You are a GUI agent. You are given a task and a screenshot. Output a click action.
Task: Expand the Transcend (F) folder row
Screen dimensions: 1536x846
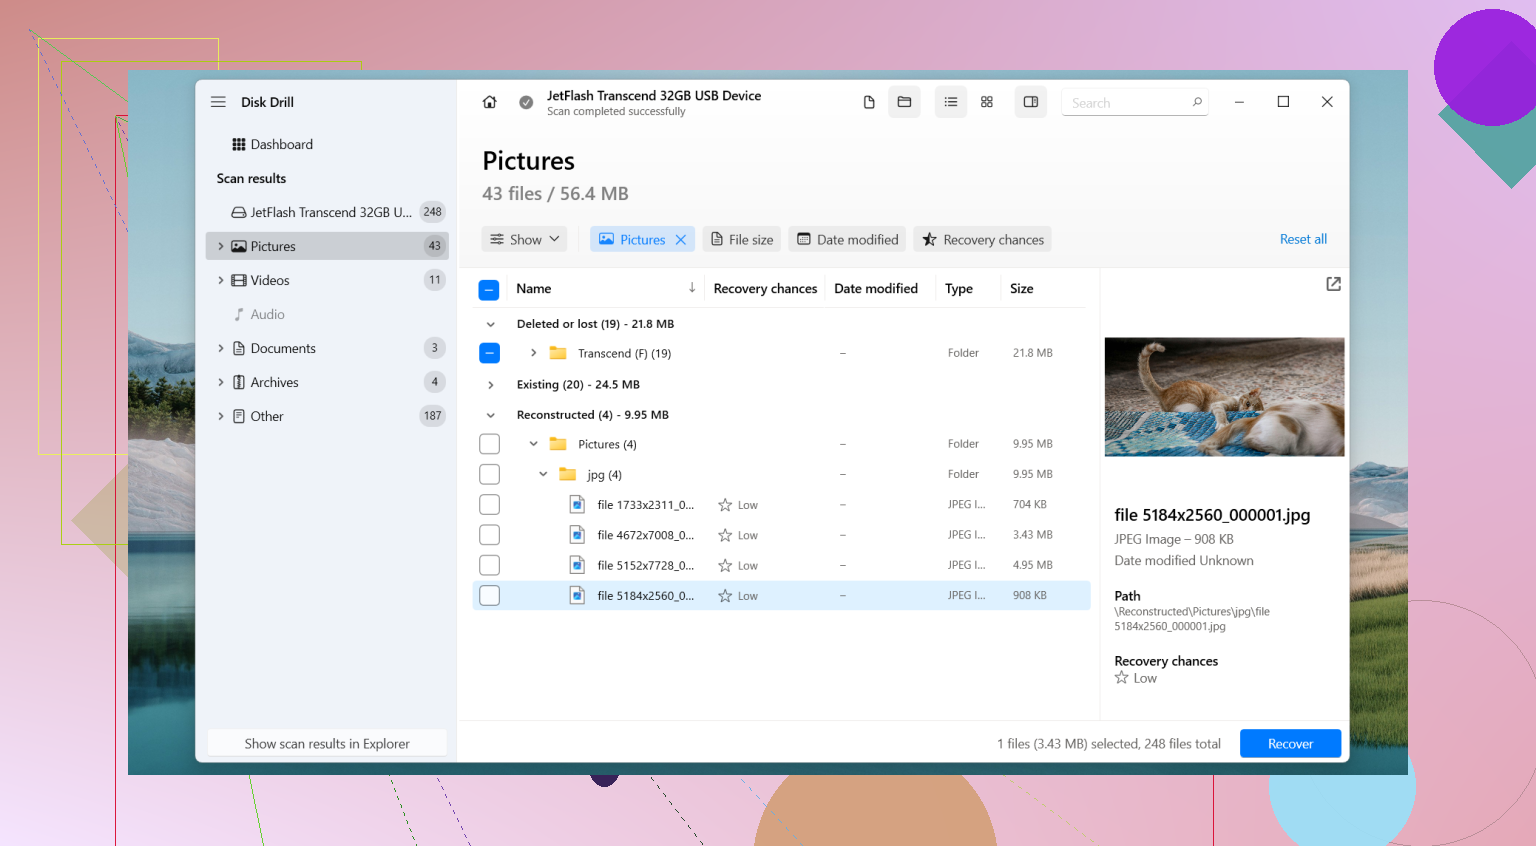tap(533, 353)
